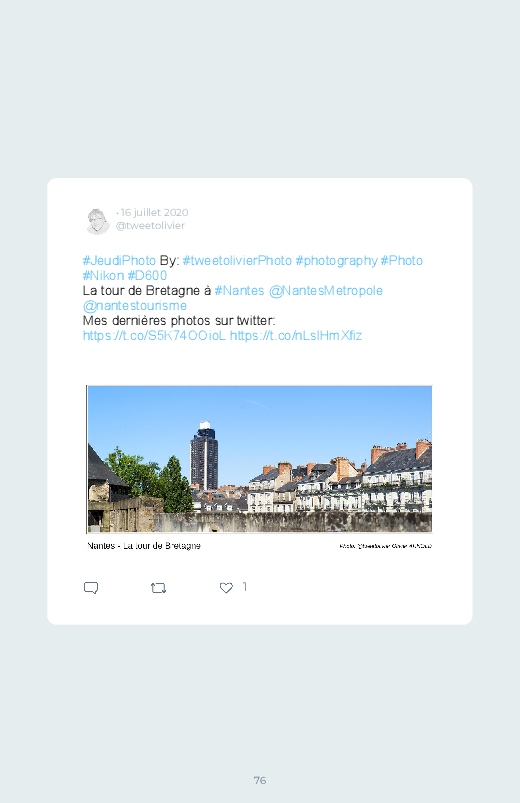Screen dimensions: 520x803
Task: Open the Tour de Bretagne photo
Action: [260, 459]
